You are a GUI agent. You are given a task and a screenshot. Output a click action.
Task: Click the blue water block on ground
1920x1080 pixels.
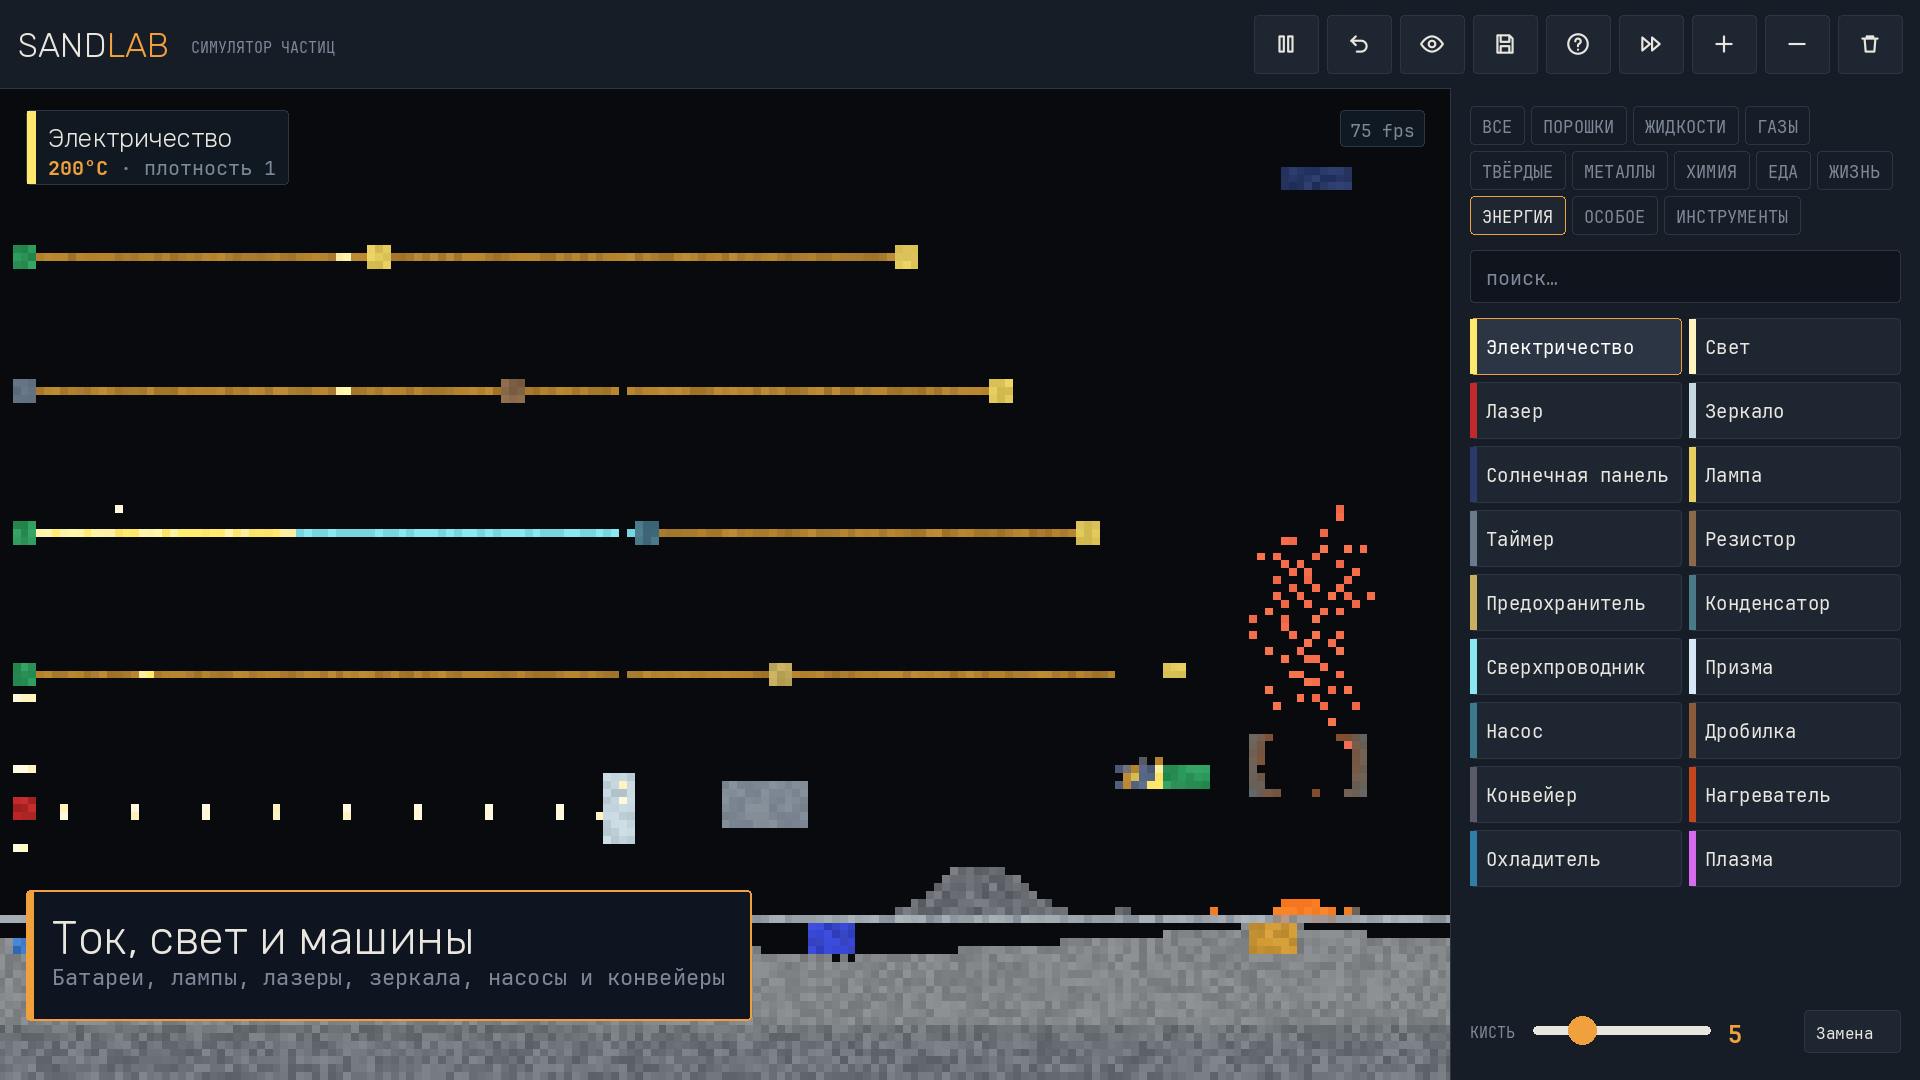point(831,939)
